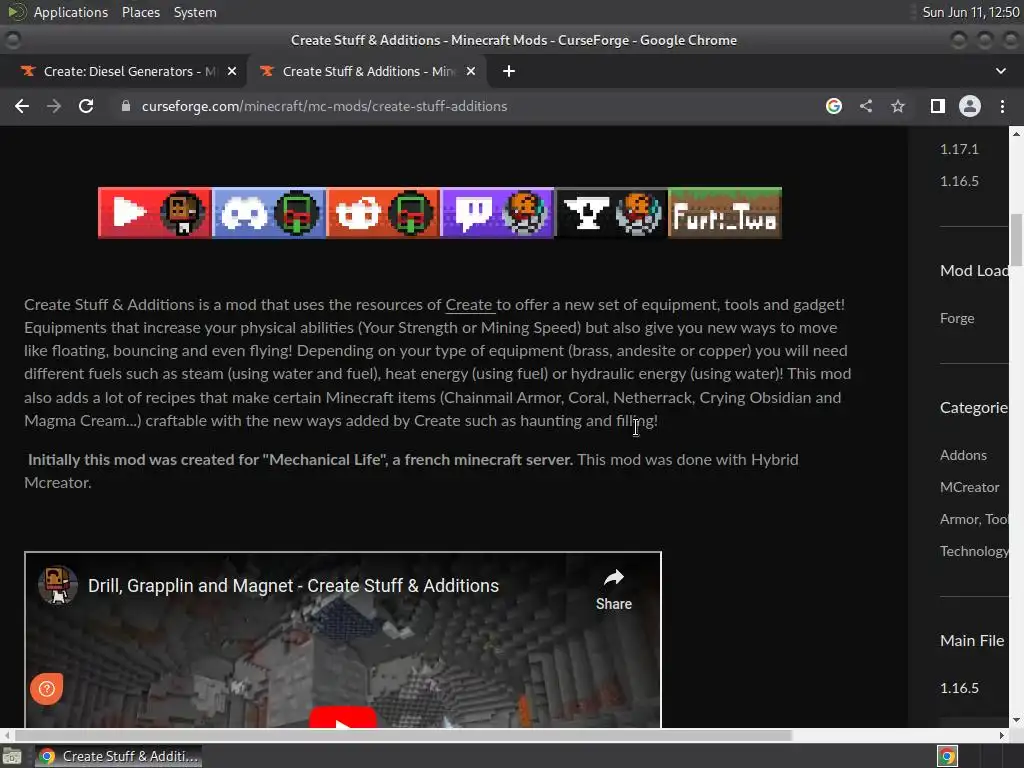
Task: Toggle Chrome side panel
Action: pos(937,106)
